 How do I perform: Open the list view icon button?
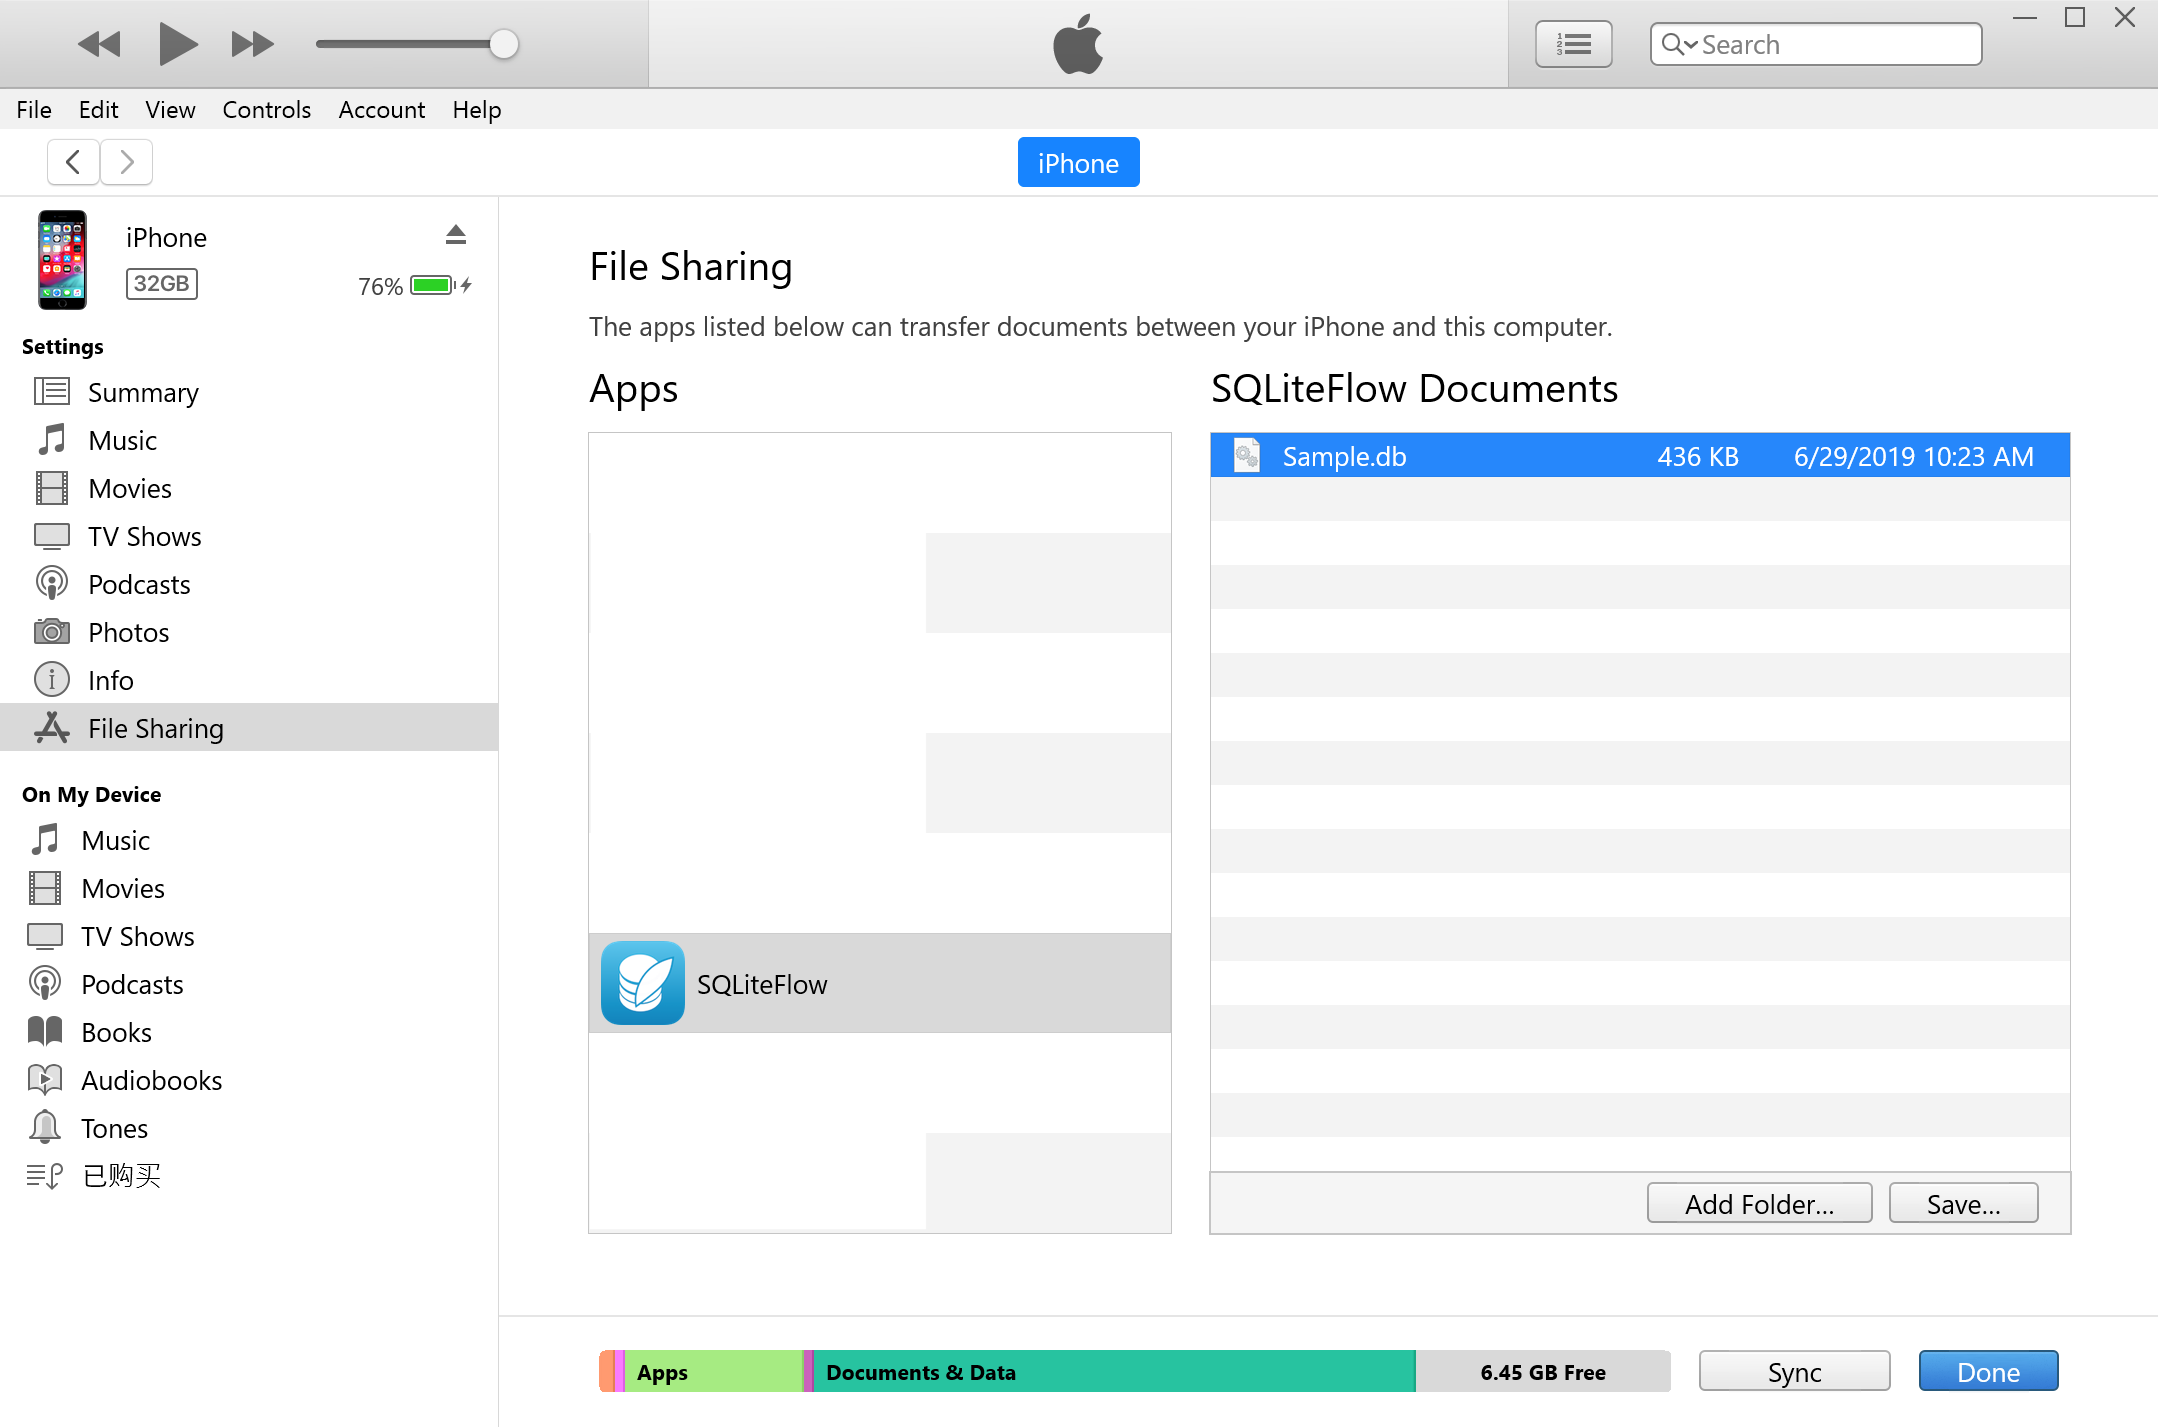(1573, 44)
